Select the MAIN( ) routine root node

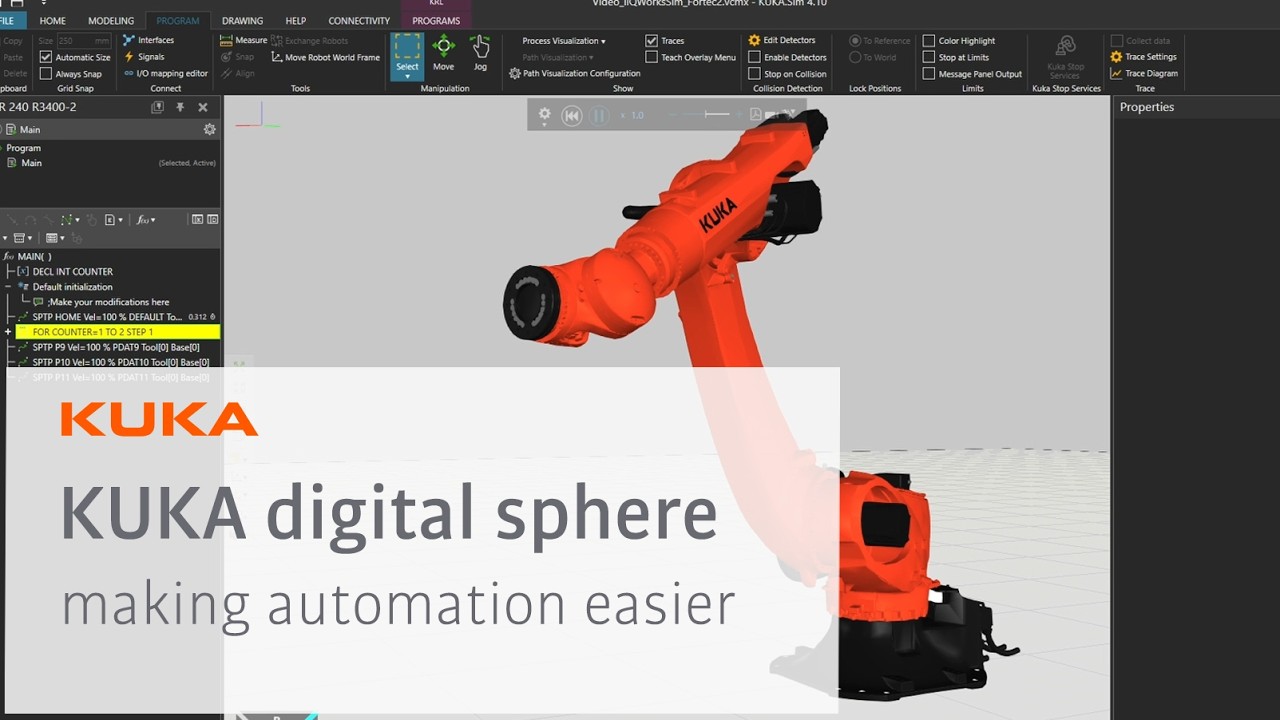28,256
